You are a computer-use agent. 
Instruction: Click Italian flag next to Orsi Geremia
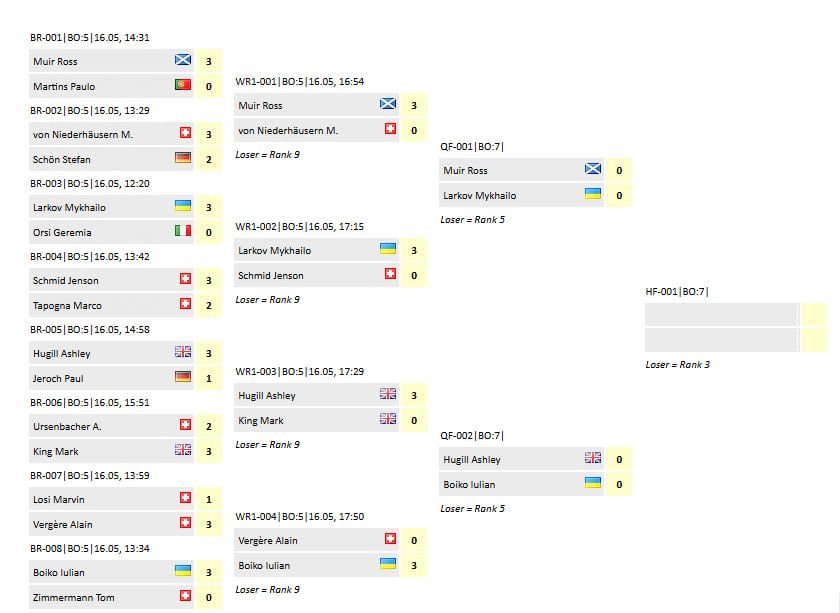tap(183, 230)
